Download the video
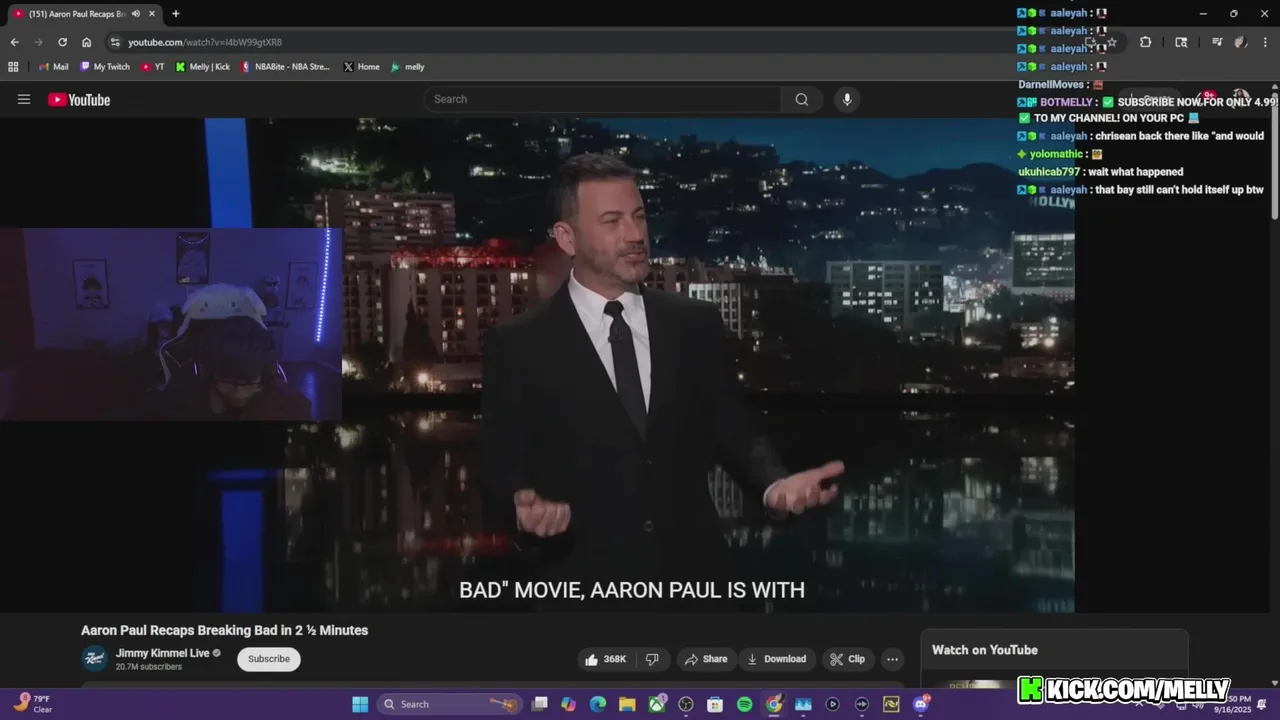1280x720 pixels. point(776,659)
